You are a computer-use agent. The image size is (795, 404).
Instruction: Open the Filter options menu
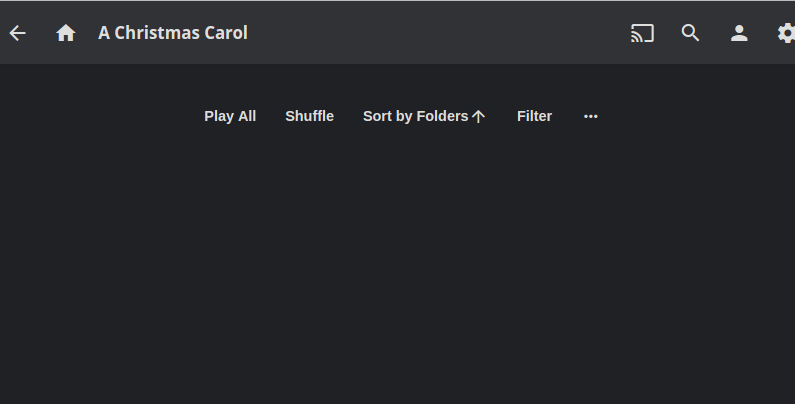[534, 116]
